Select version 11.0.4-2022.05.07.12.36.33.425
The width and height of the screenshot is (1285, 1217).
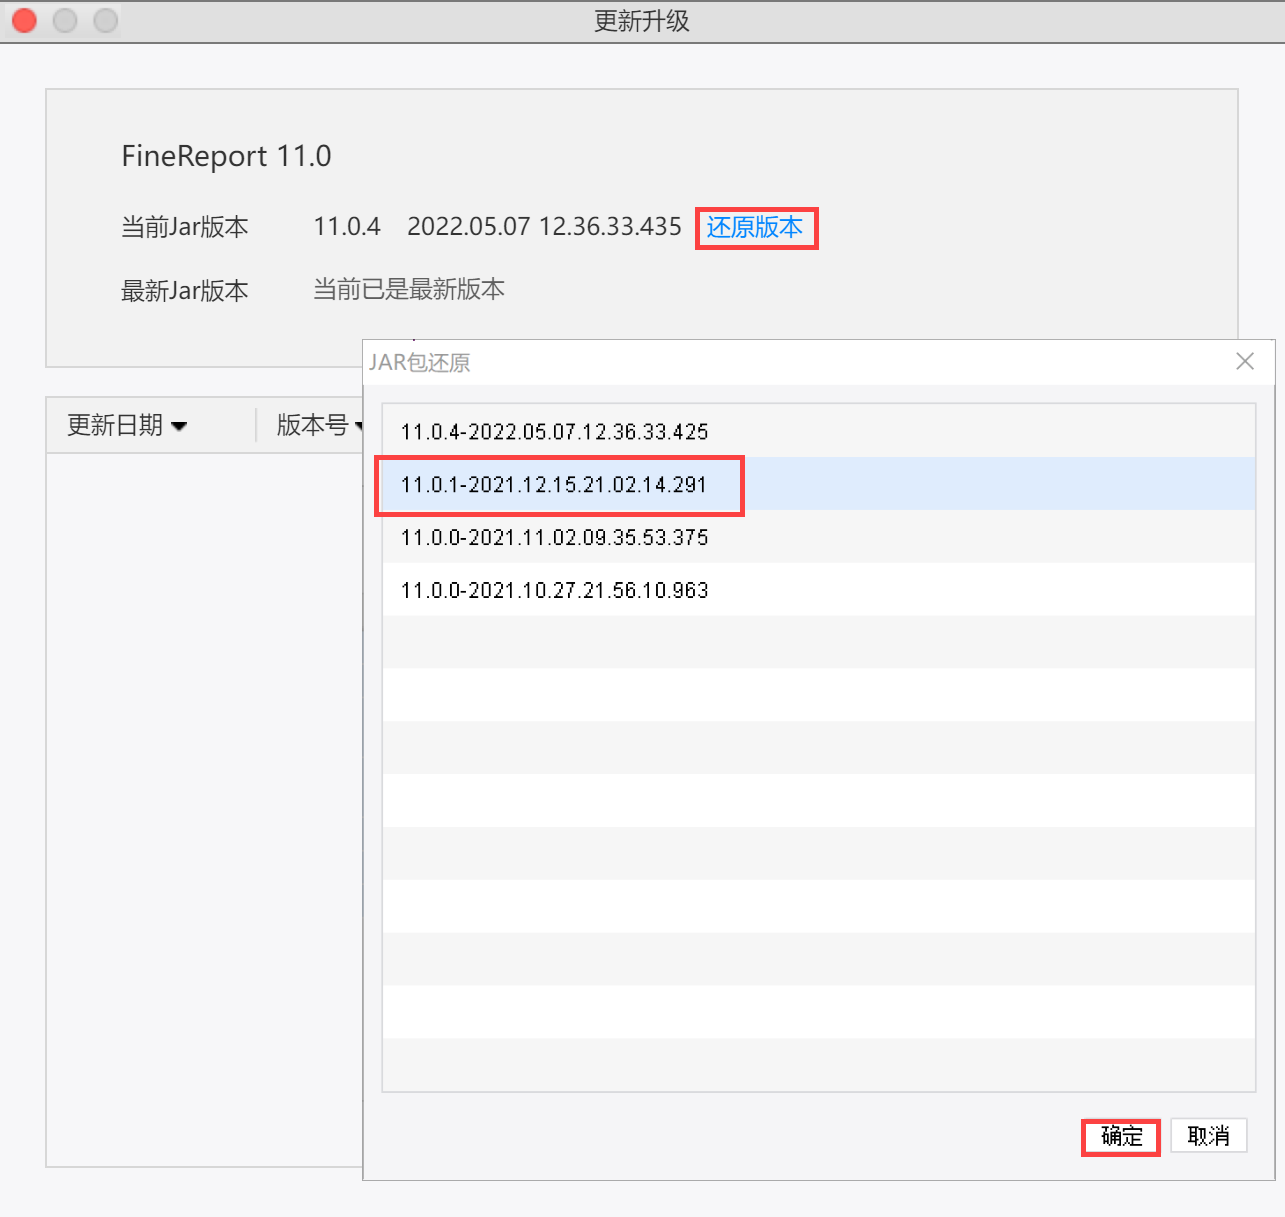coord(818,431)
